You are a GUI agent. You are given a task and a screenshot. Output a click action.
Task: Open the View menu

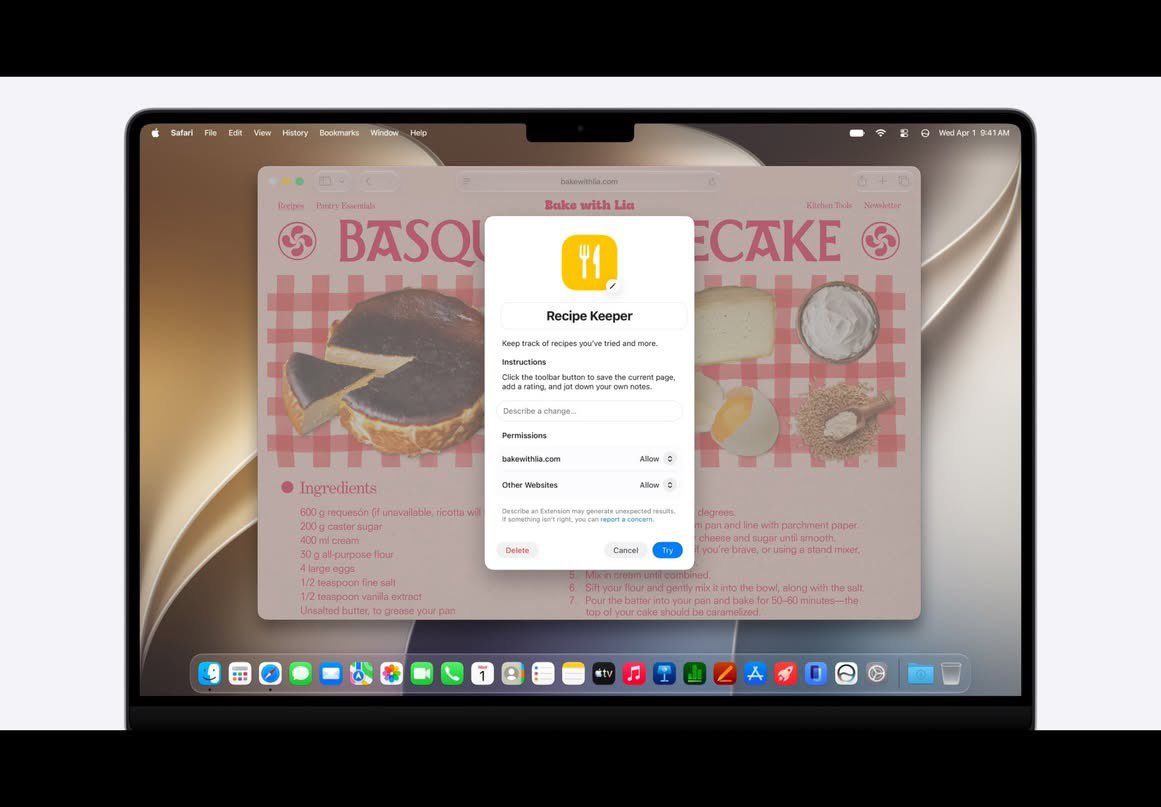(x=262, y=133)
